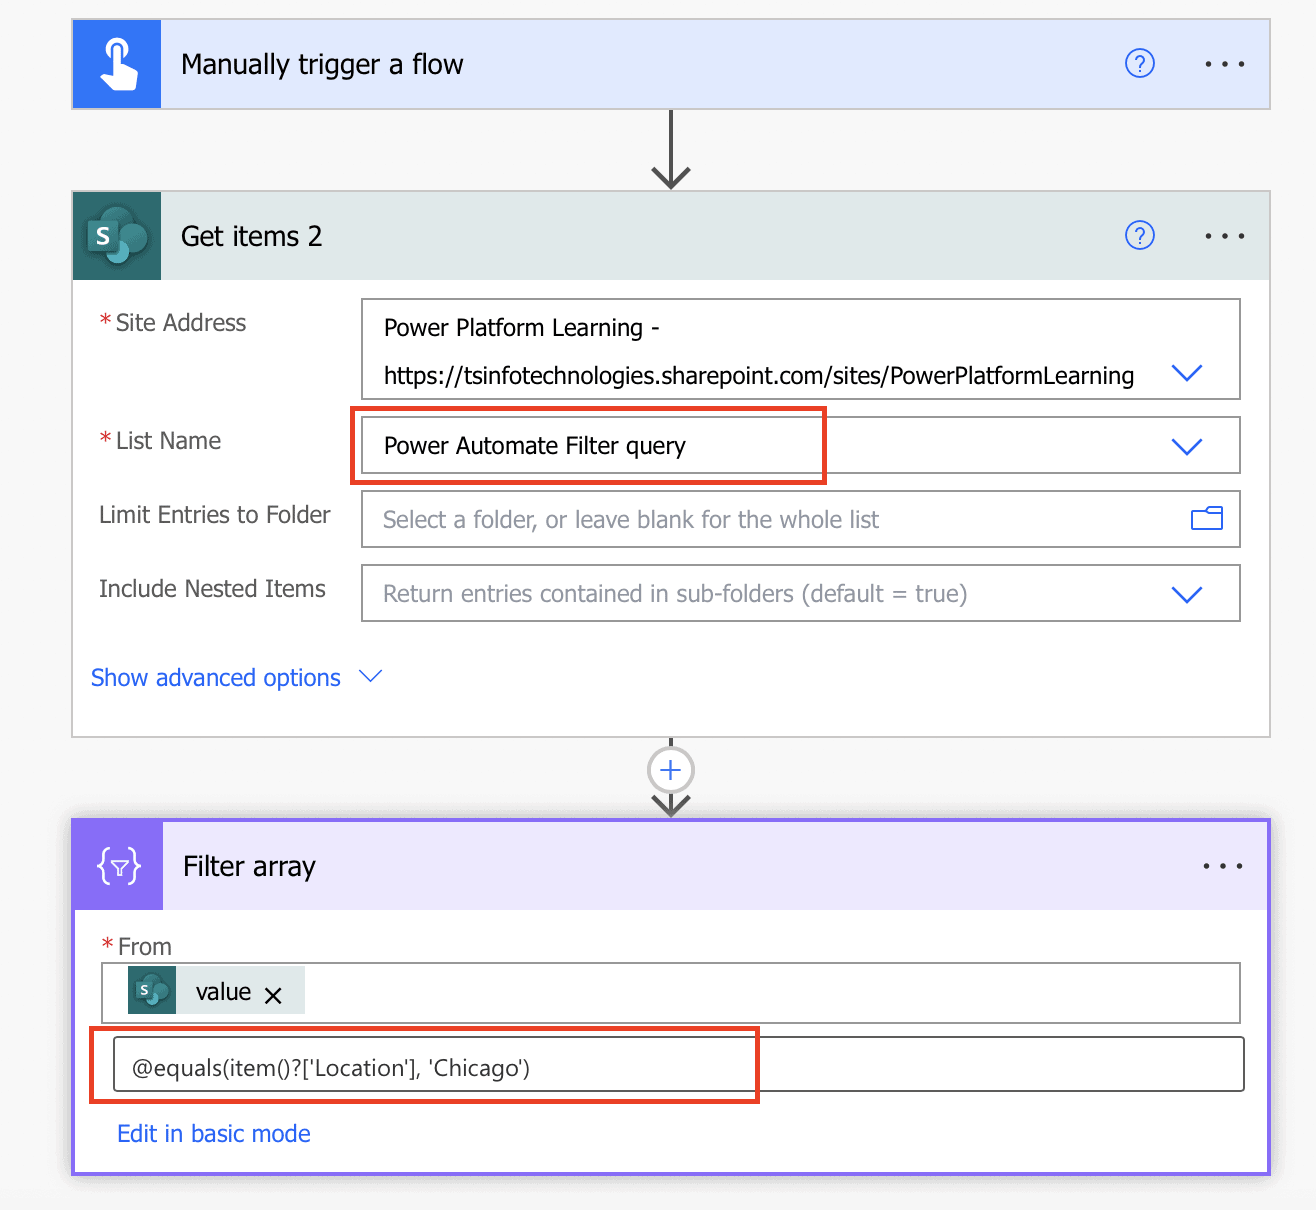The image size is (1316, 1210).
Task: Click the help icon on Manually trigger a flow
Action: (1139, 63)
